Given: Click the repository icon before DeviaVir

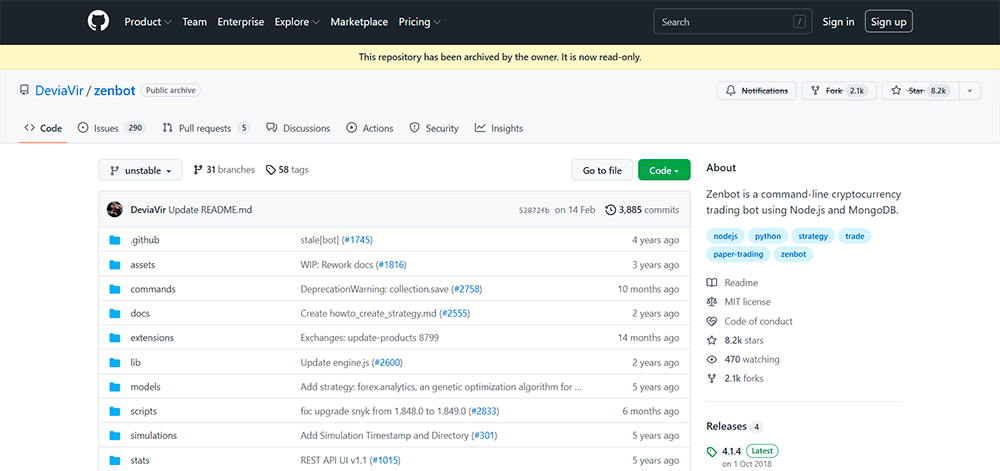Looking at the screenshot, I should coord(24,91).
